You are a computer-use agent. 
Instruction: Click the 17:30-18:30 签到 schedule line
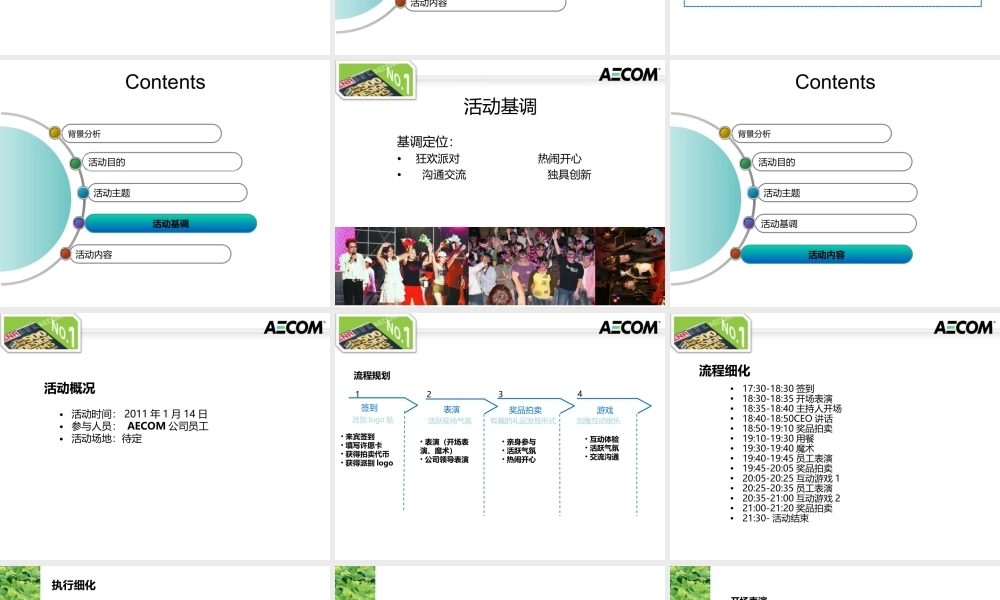[778, 388]
